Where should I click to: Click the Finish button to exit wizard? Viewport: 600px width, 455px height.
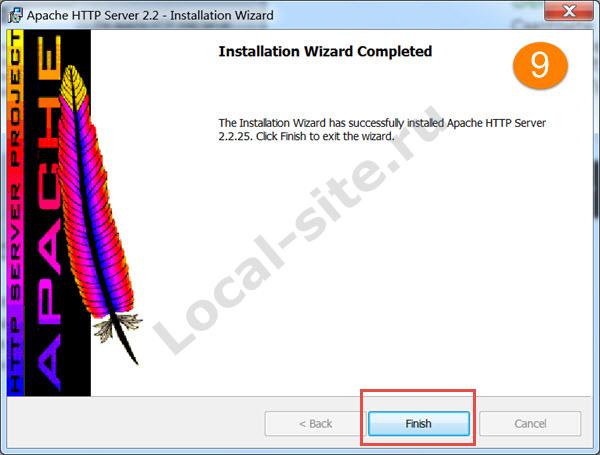pos(419,423)
